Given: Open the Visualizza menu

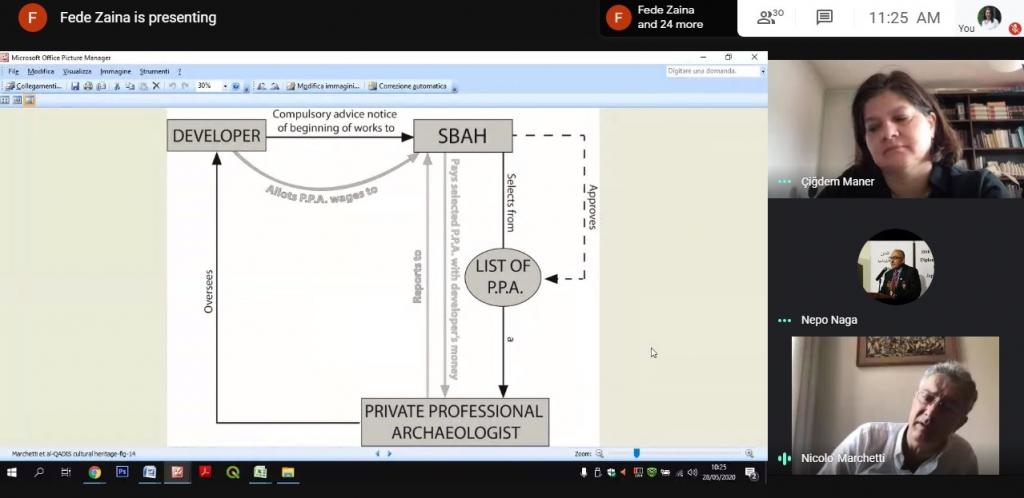Looking at the screenshot, I should (x=77, y=71).
